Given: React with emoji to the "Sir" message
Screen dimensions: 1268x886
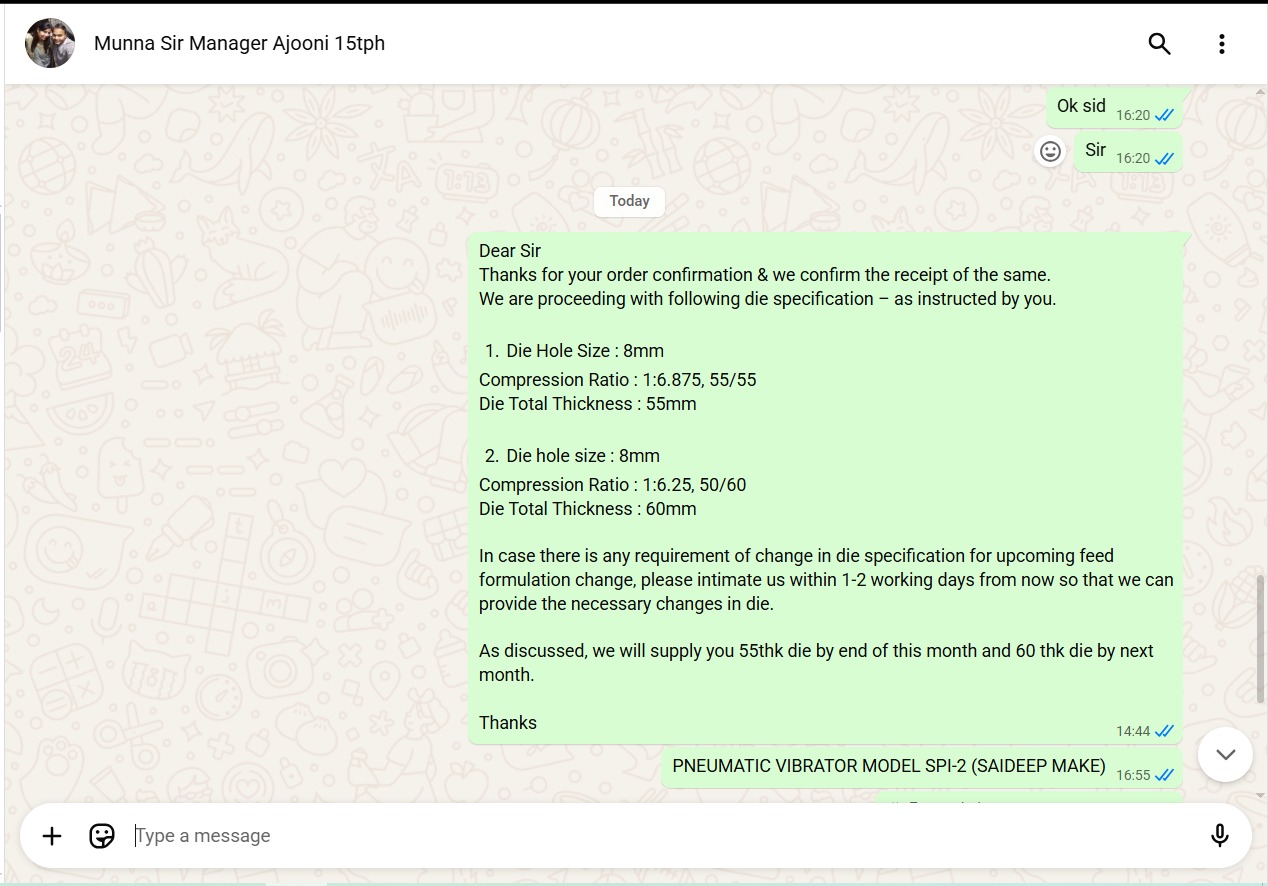Looking at the screenshot, I should click(1050, 151).
